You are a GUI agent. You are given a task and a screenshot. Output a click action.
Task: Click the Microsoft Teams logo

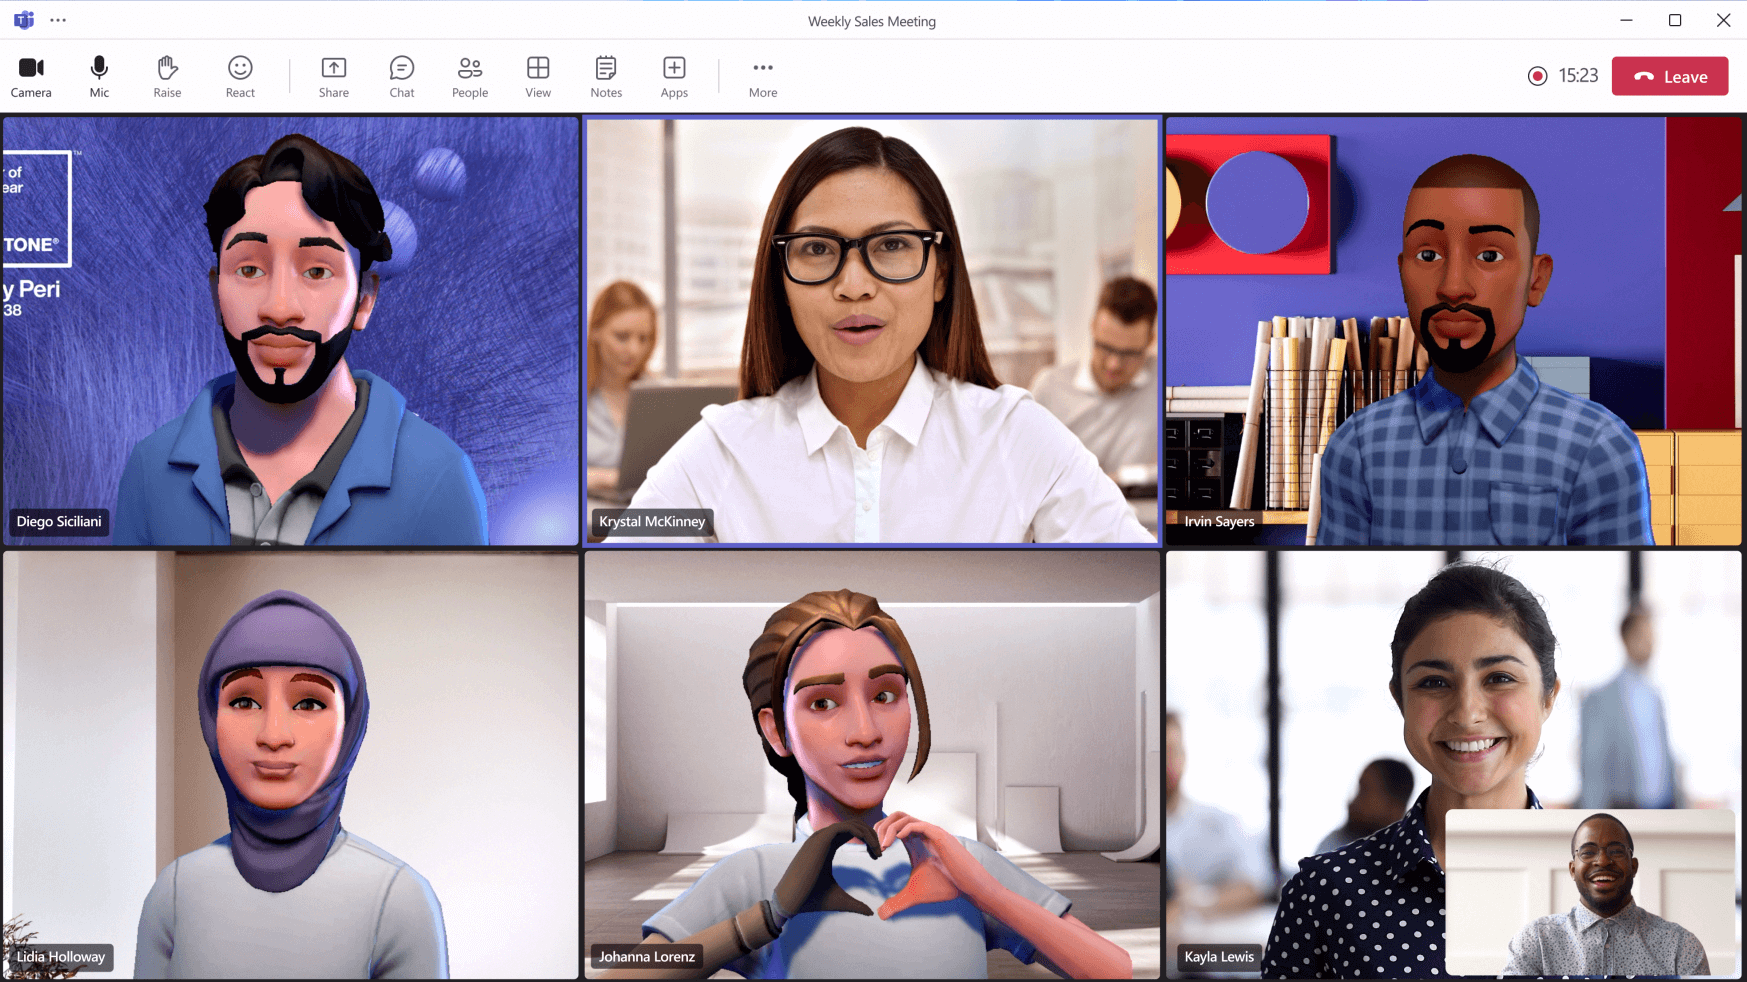point(23,19)
